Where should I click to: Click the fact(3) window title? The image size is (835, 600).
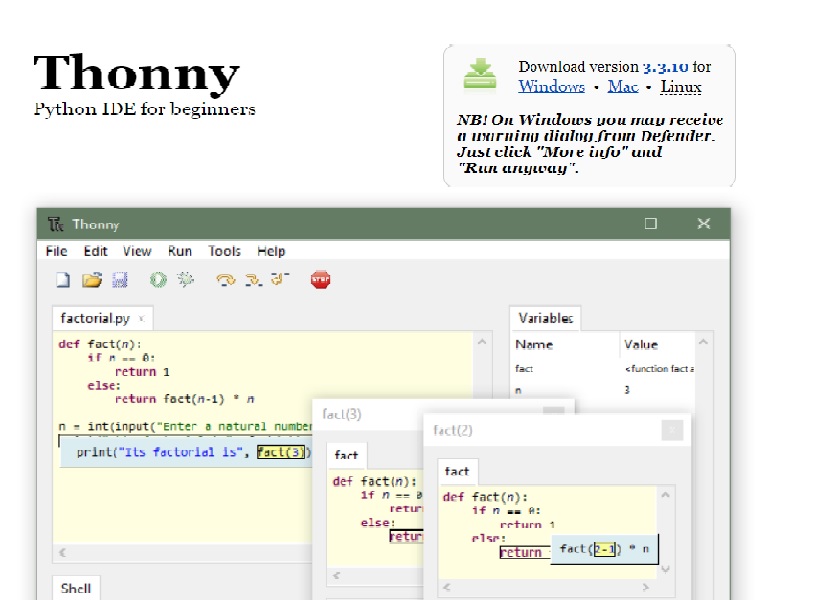point(342,414)
